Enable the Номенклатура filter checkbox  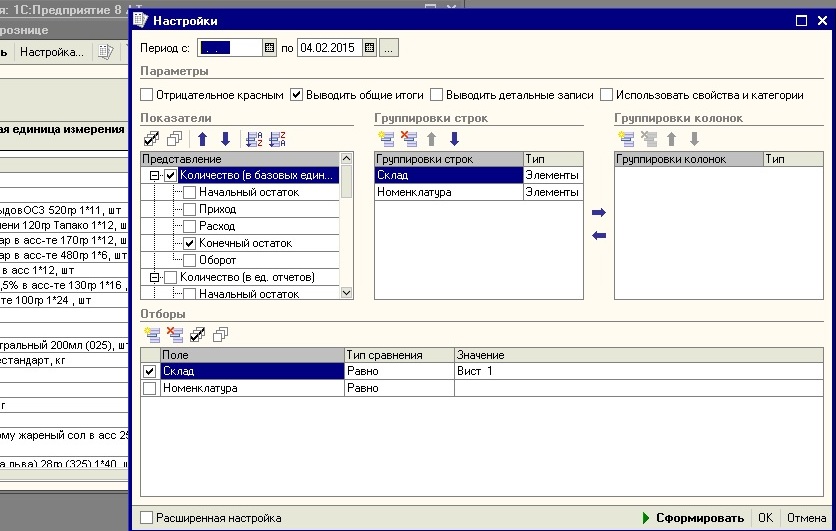coord(150,388)
